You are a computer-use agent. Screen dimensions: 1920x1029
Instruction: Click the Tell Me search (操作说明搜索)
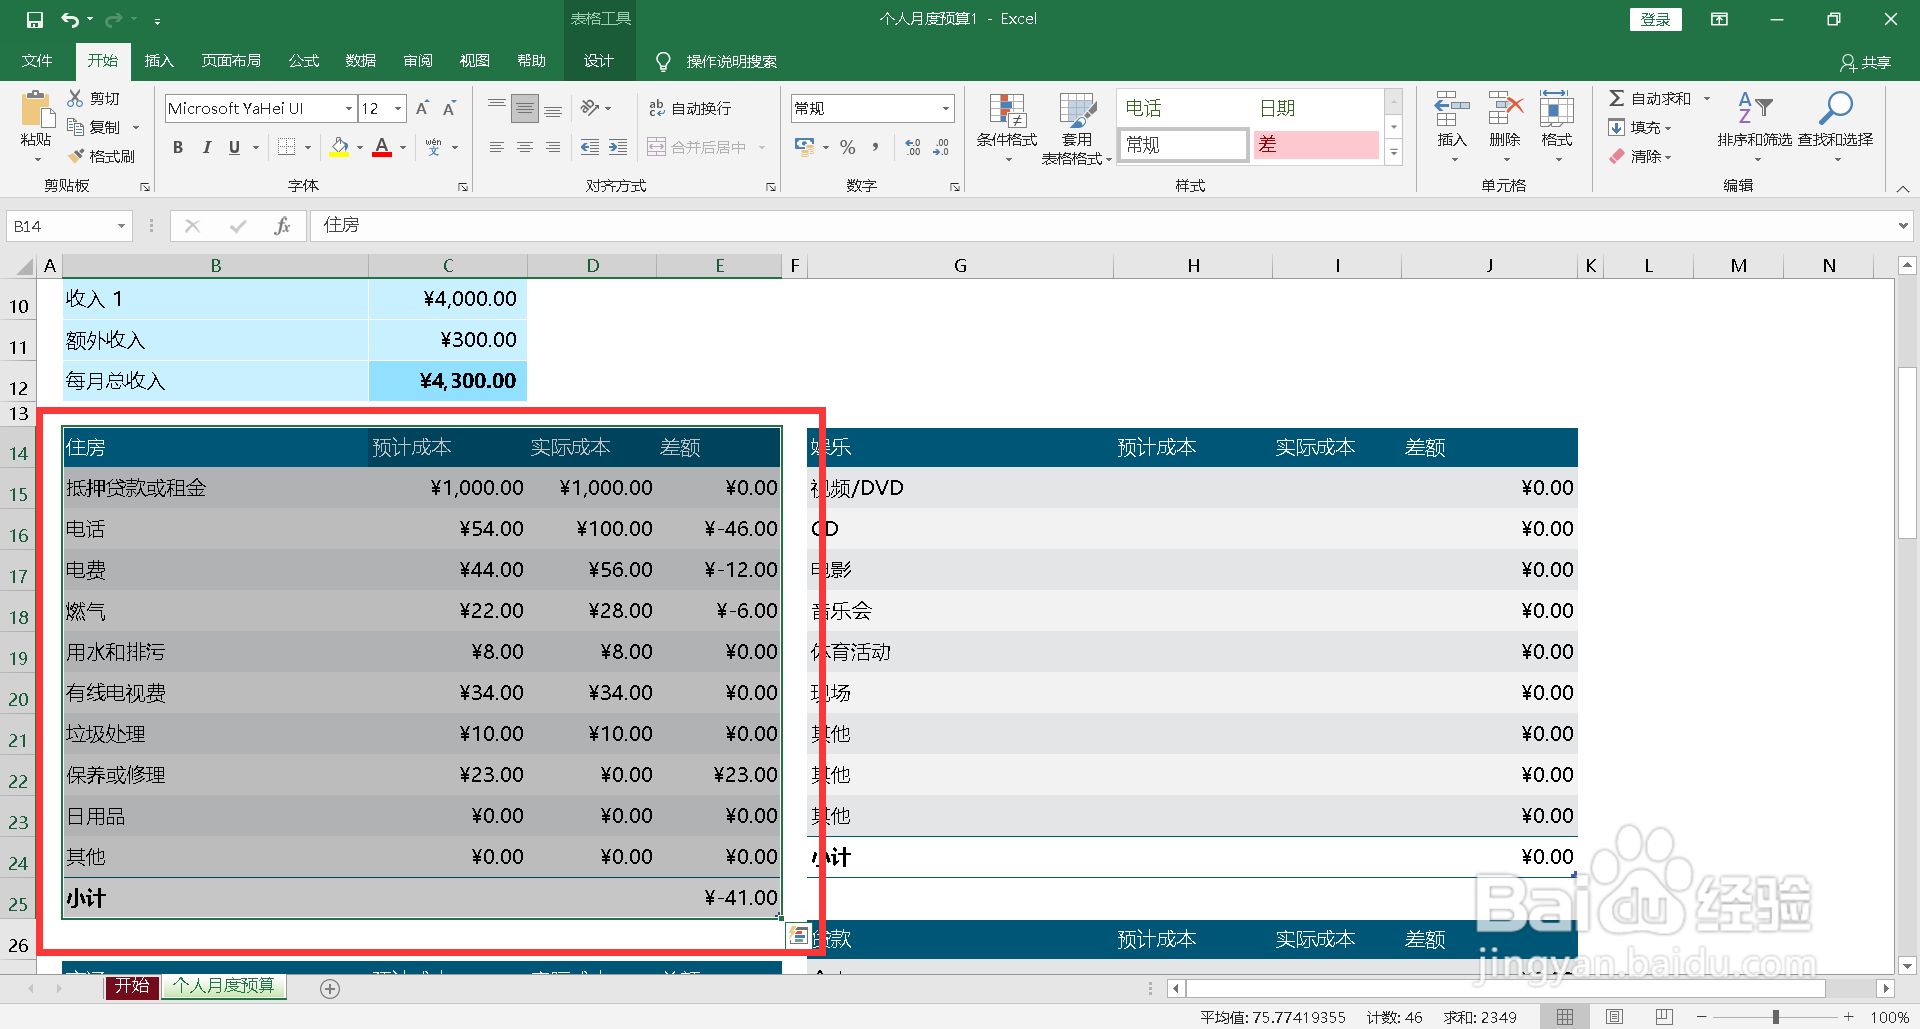(716, 62)
